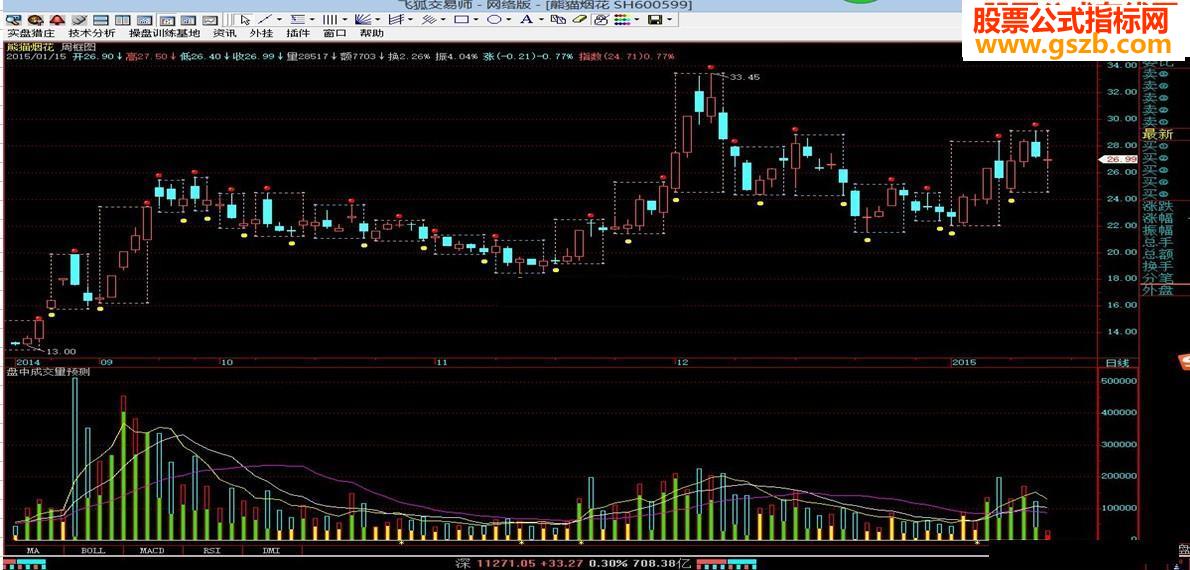The height and width of the screenshot is (570, 1190).
Task: Select the horizontal split window layout icon
Action: pyautogui.click(x=101, y=20)
